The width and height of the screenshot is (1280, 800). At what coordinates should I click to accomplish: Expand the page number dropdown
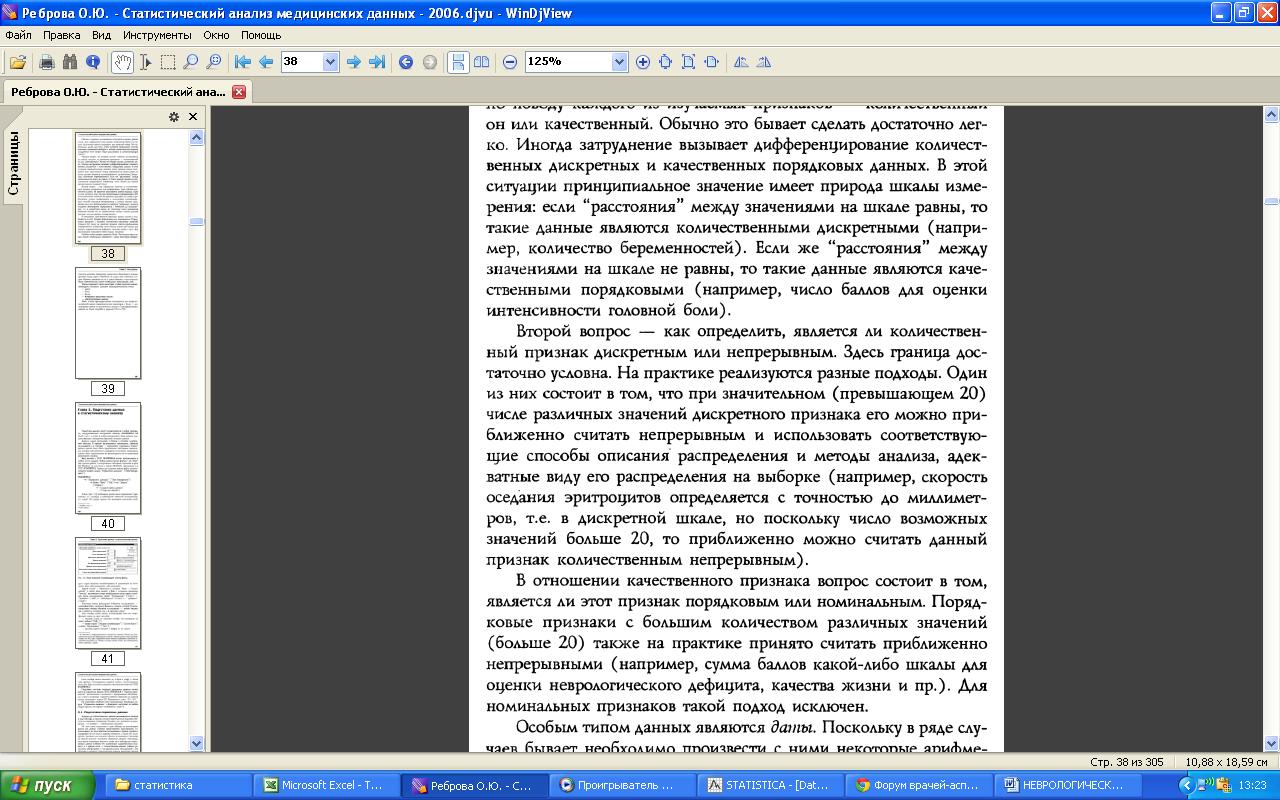click(x=331, y=62)
